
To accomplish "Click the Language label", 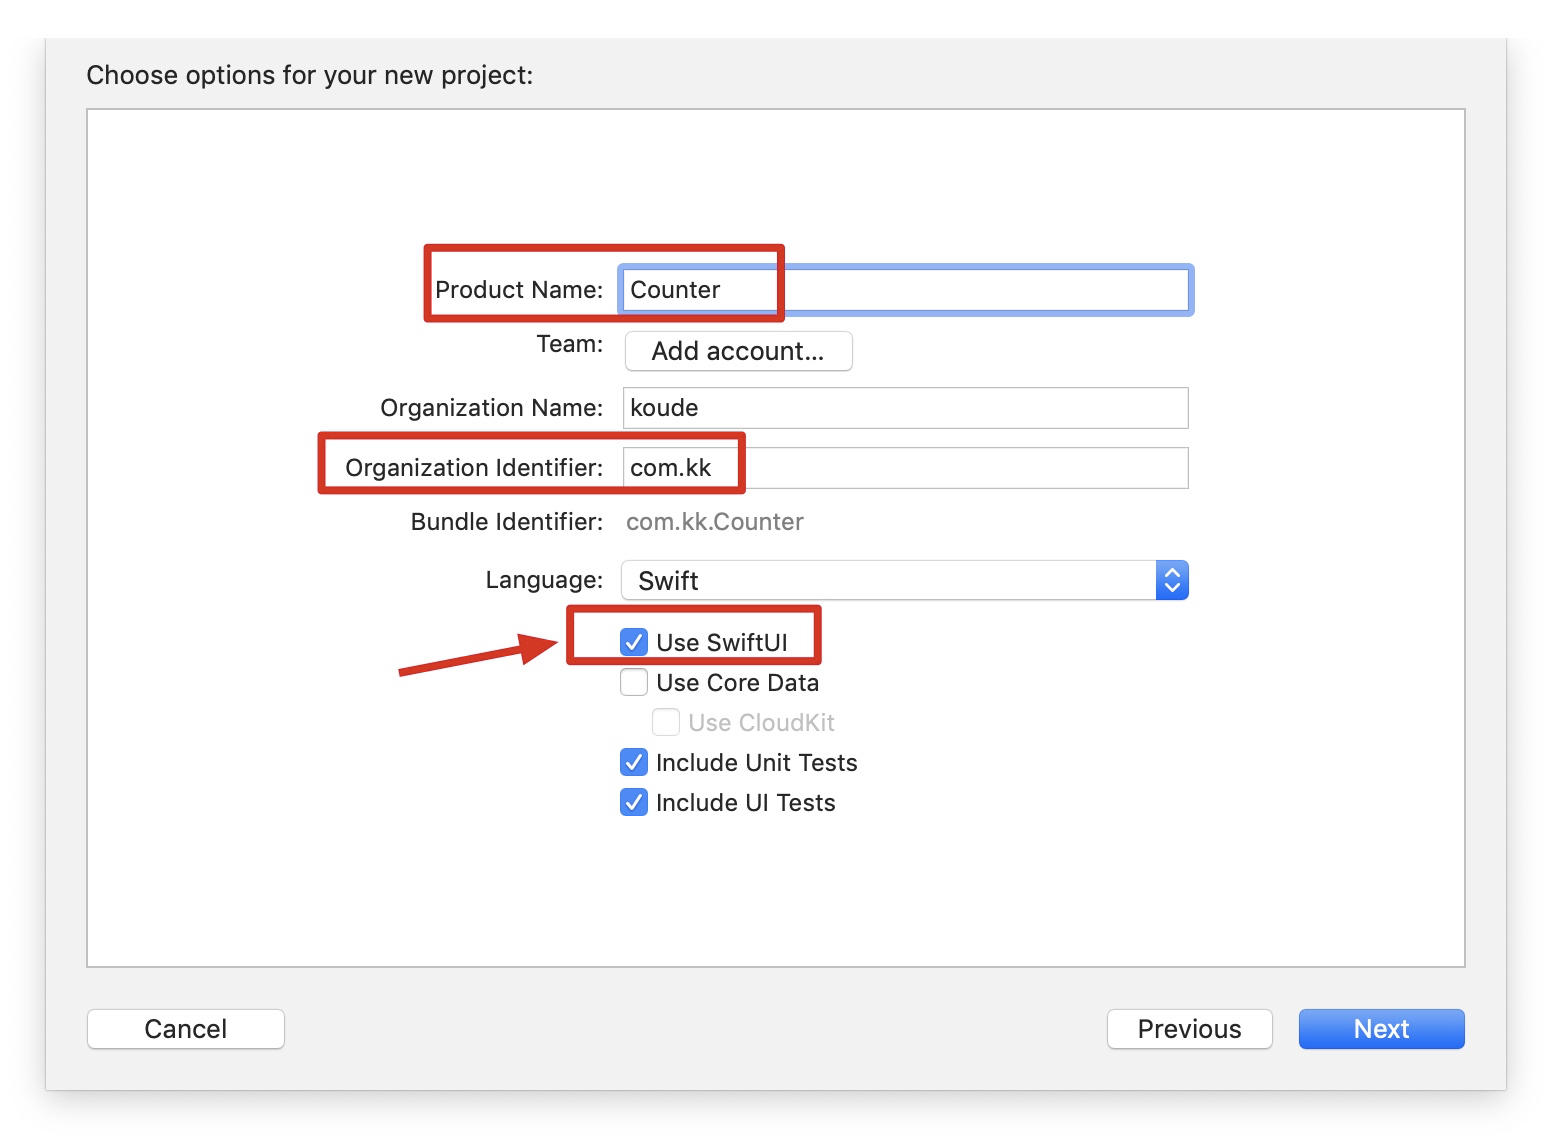I will click(x=544, y=580).
